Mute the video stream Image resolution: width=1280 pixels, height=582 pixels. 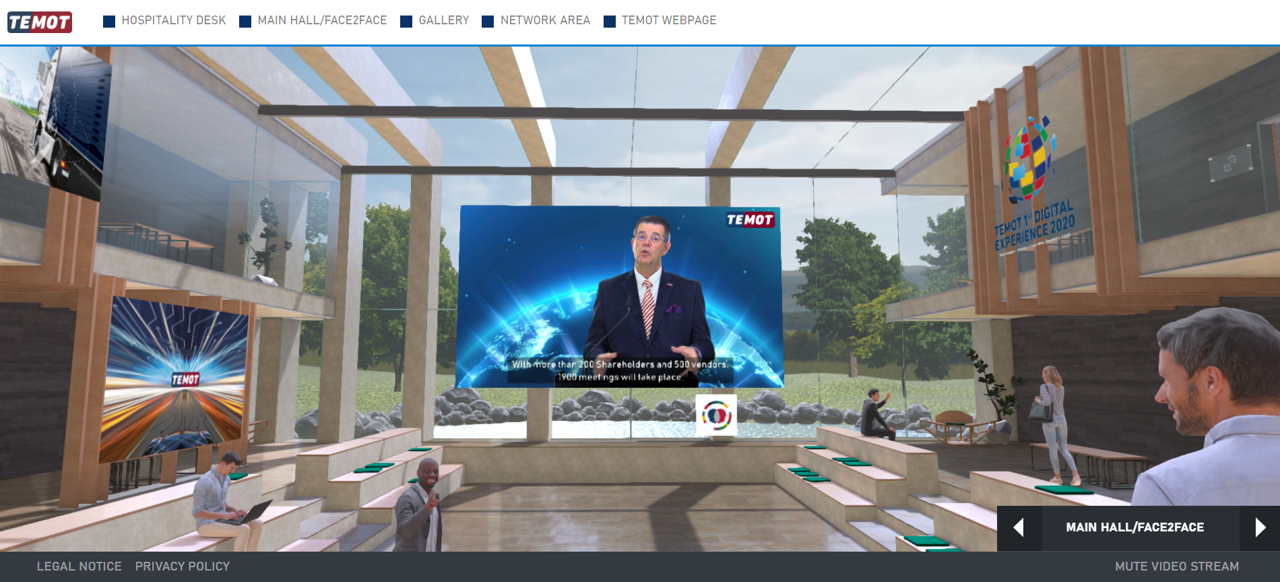click(x=1177, y=566)
